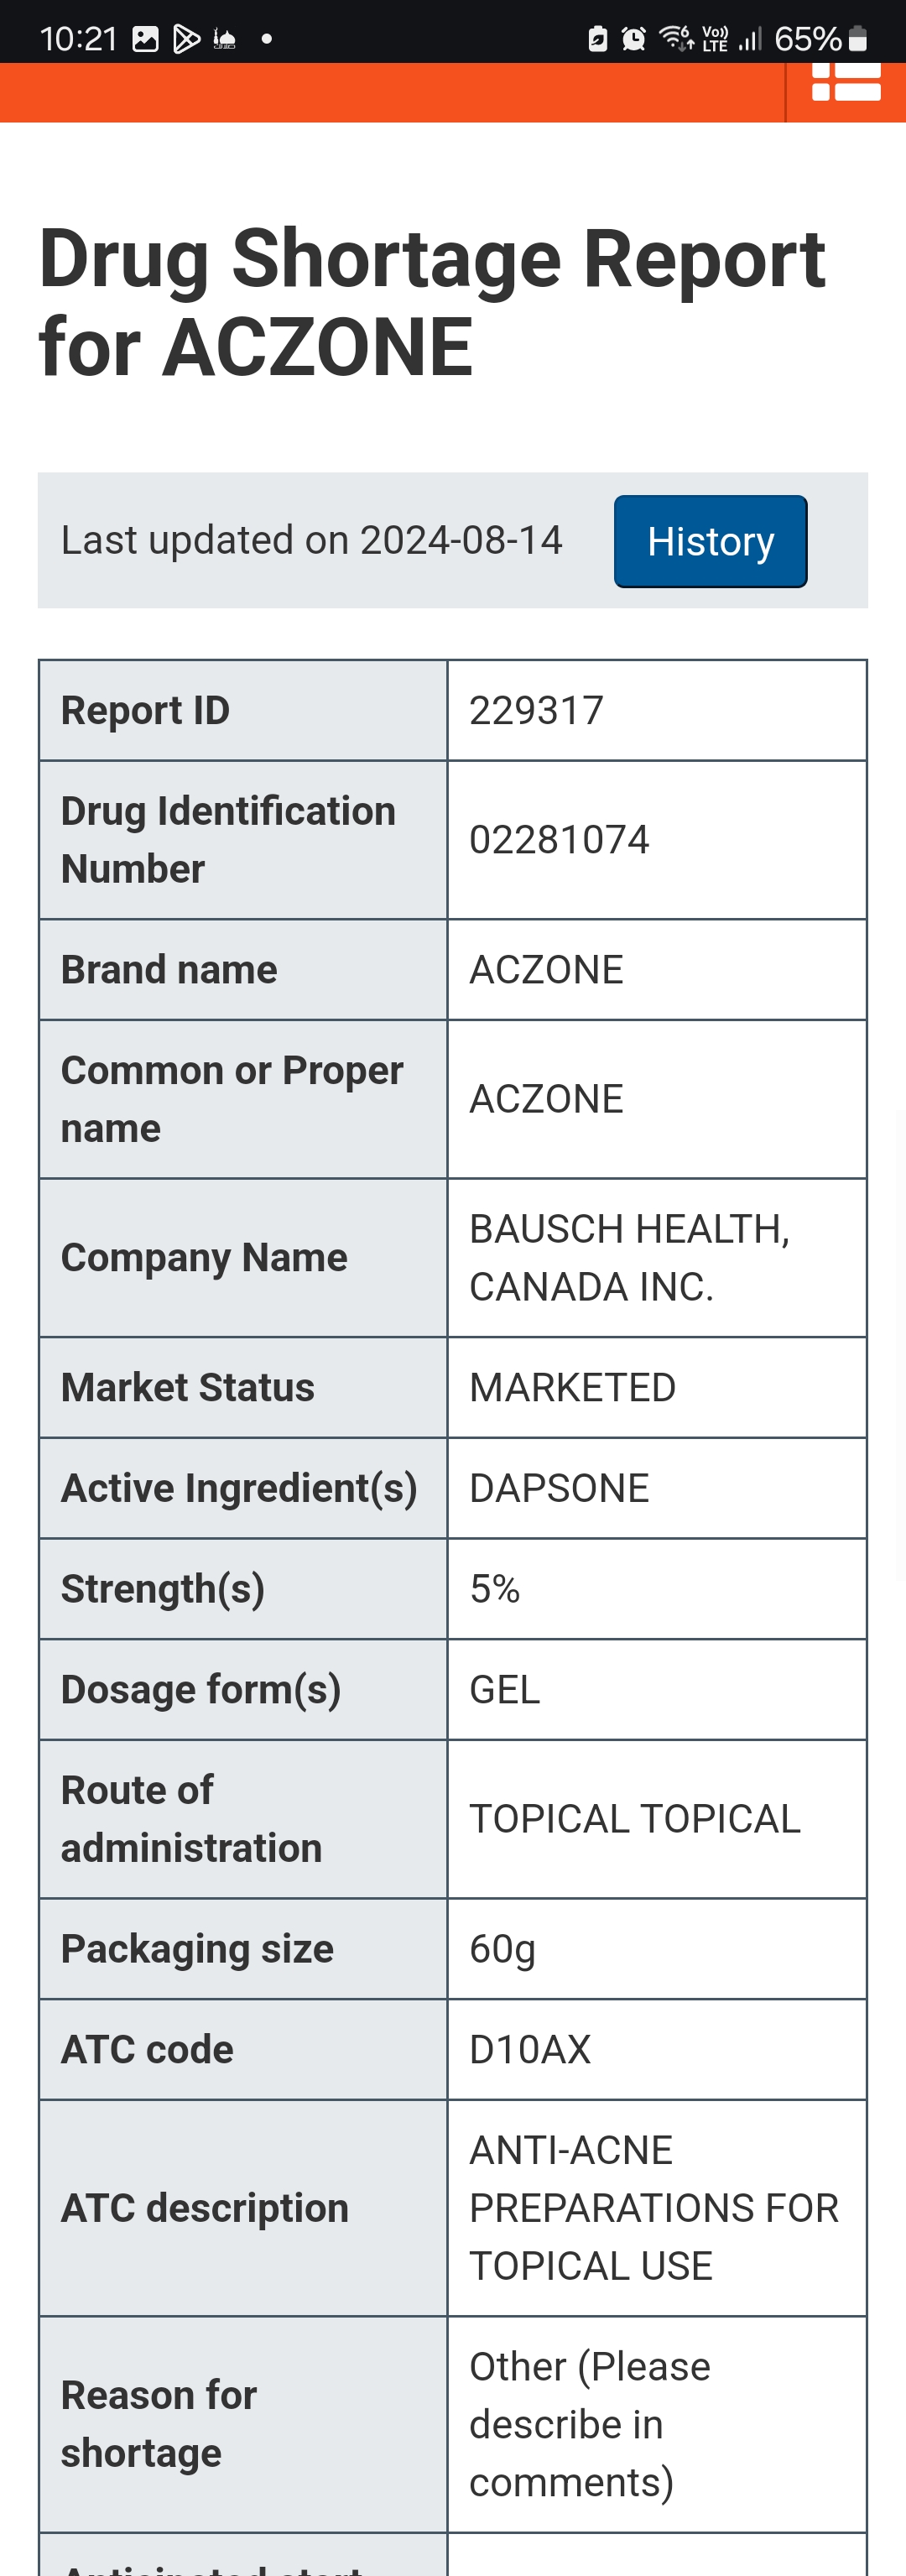906x2576 pixels.
Task: Tap the clock time 10:21
Action: pos(79,39)
